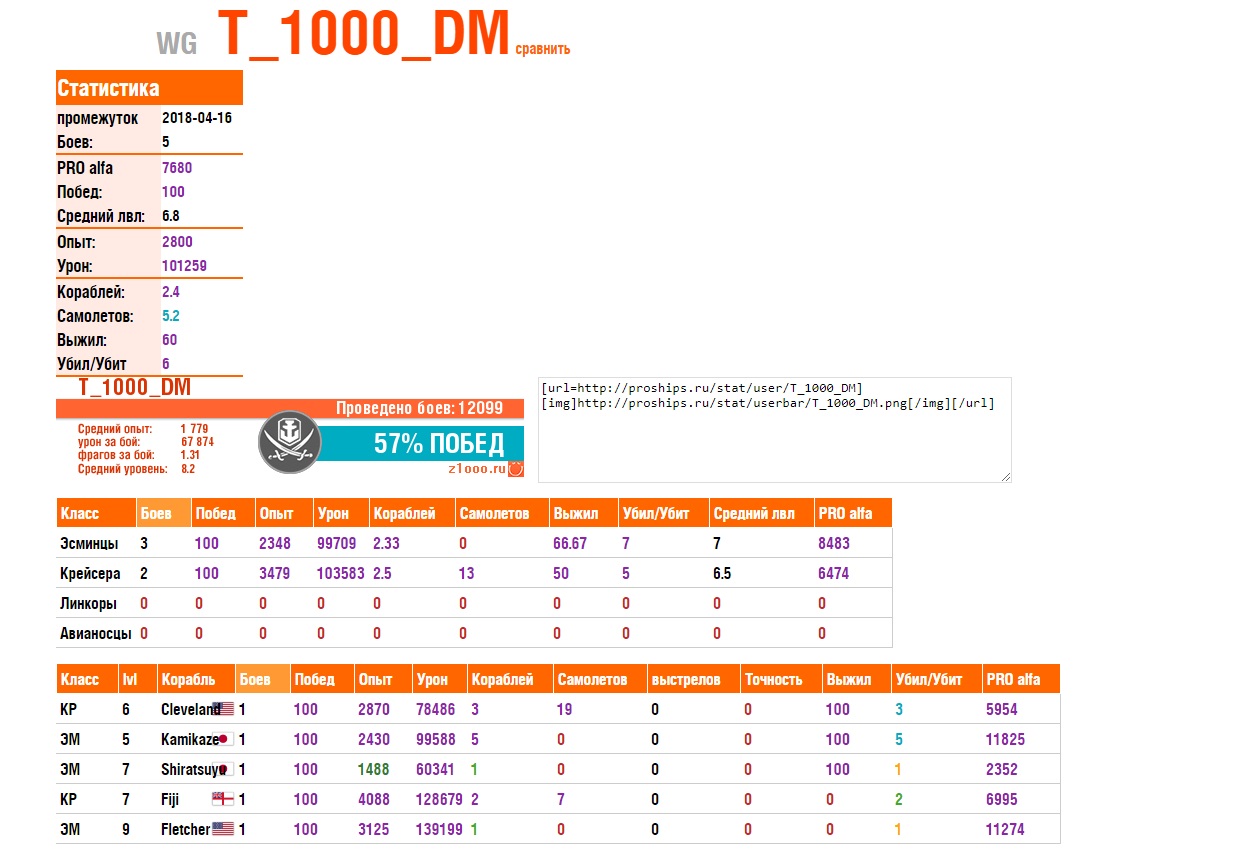Click the Fiji ship name
Screen dimensions: 1235x854
click(x=170, y=799)
